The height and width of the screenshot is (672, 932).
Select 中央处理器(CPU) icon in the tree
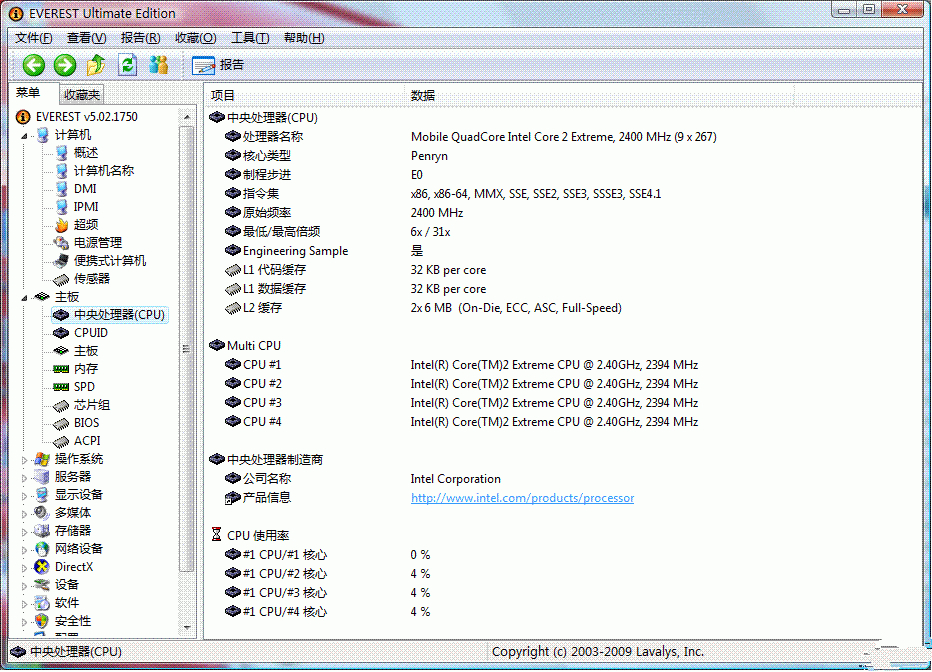click(61, 315)
